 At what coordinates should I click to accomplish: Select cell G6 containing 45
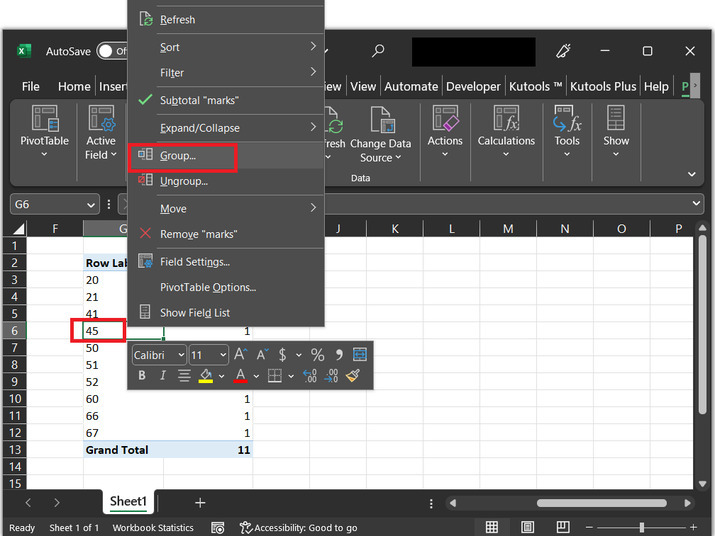pos(98,331)
